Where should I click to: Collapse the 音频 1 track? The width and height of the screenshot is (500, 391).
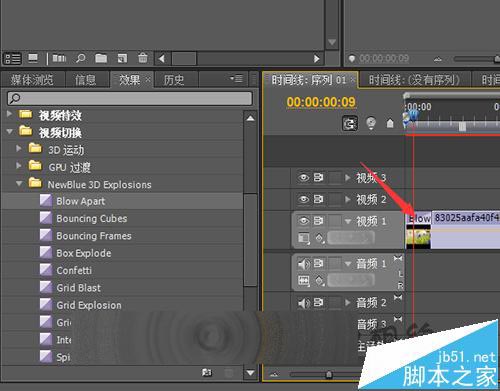[348, 264]
